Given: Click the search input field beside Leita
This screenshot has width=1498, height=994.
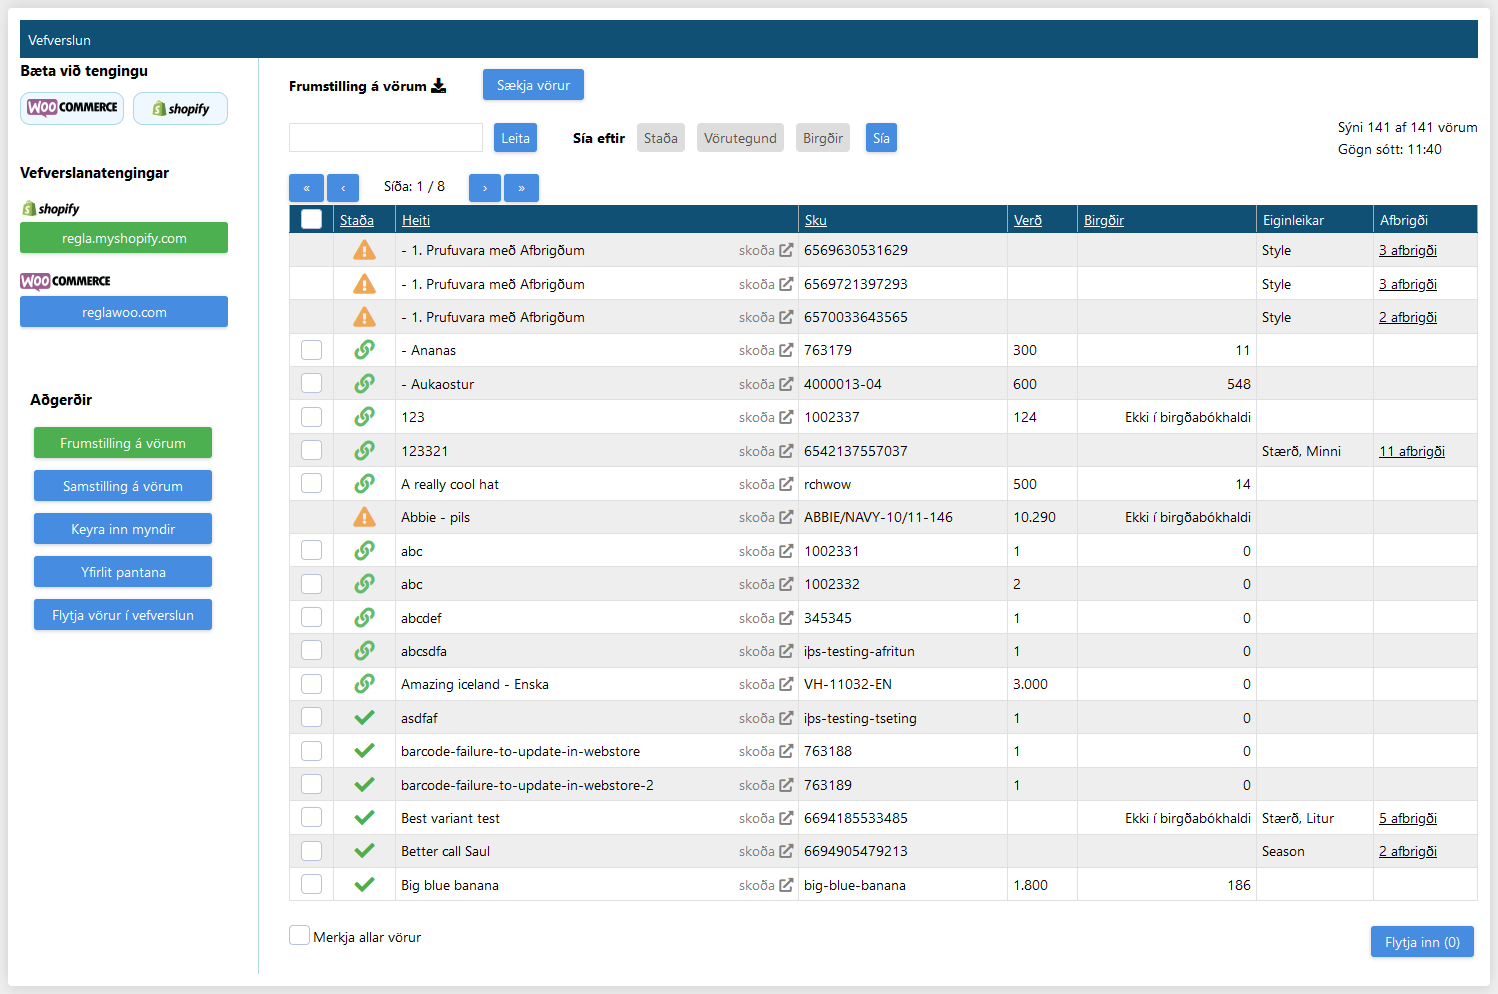Looking at the screenshot, I should pos(385,137).
